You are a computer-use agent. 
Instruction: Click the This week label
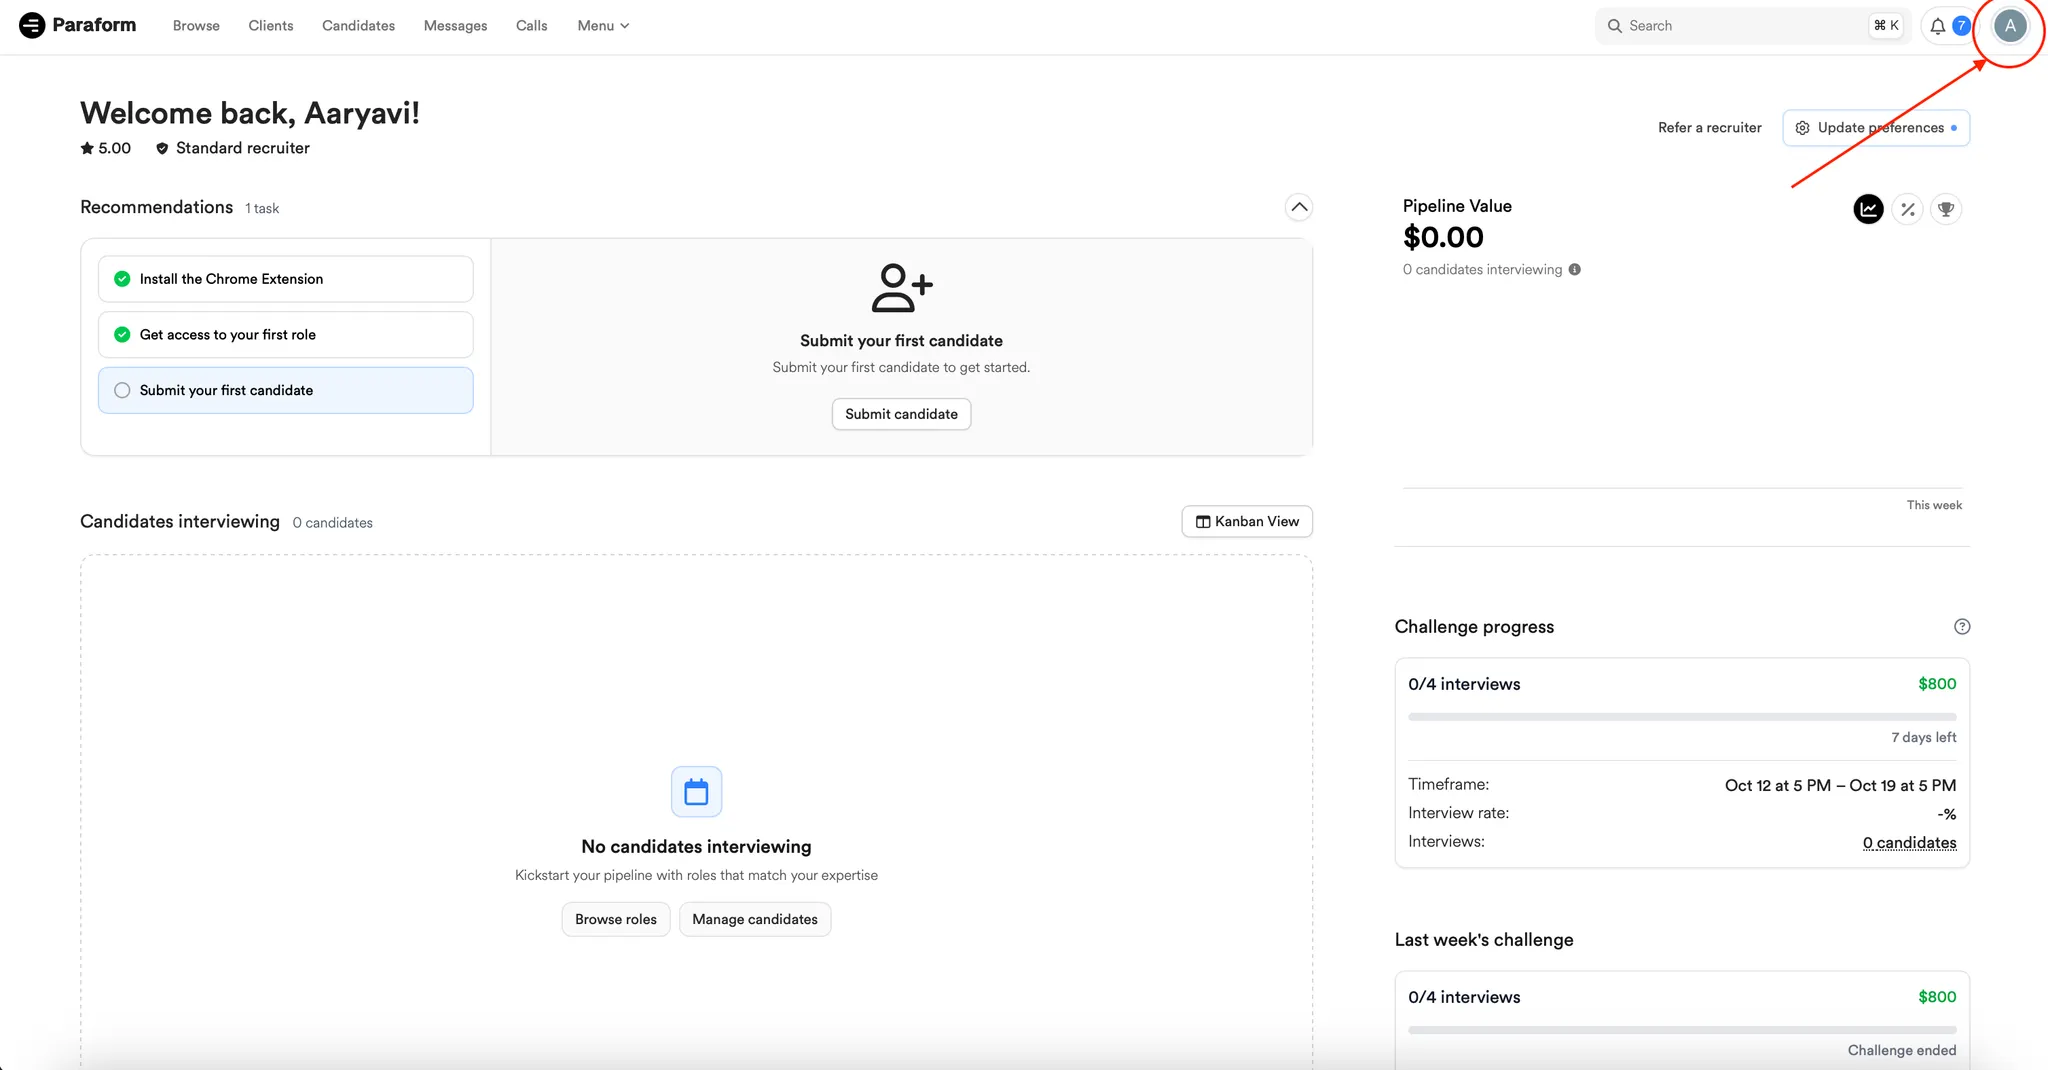click(1934, 506)
